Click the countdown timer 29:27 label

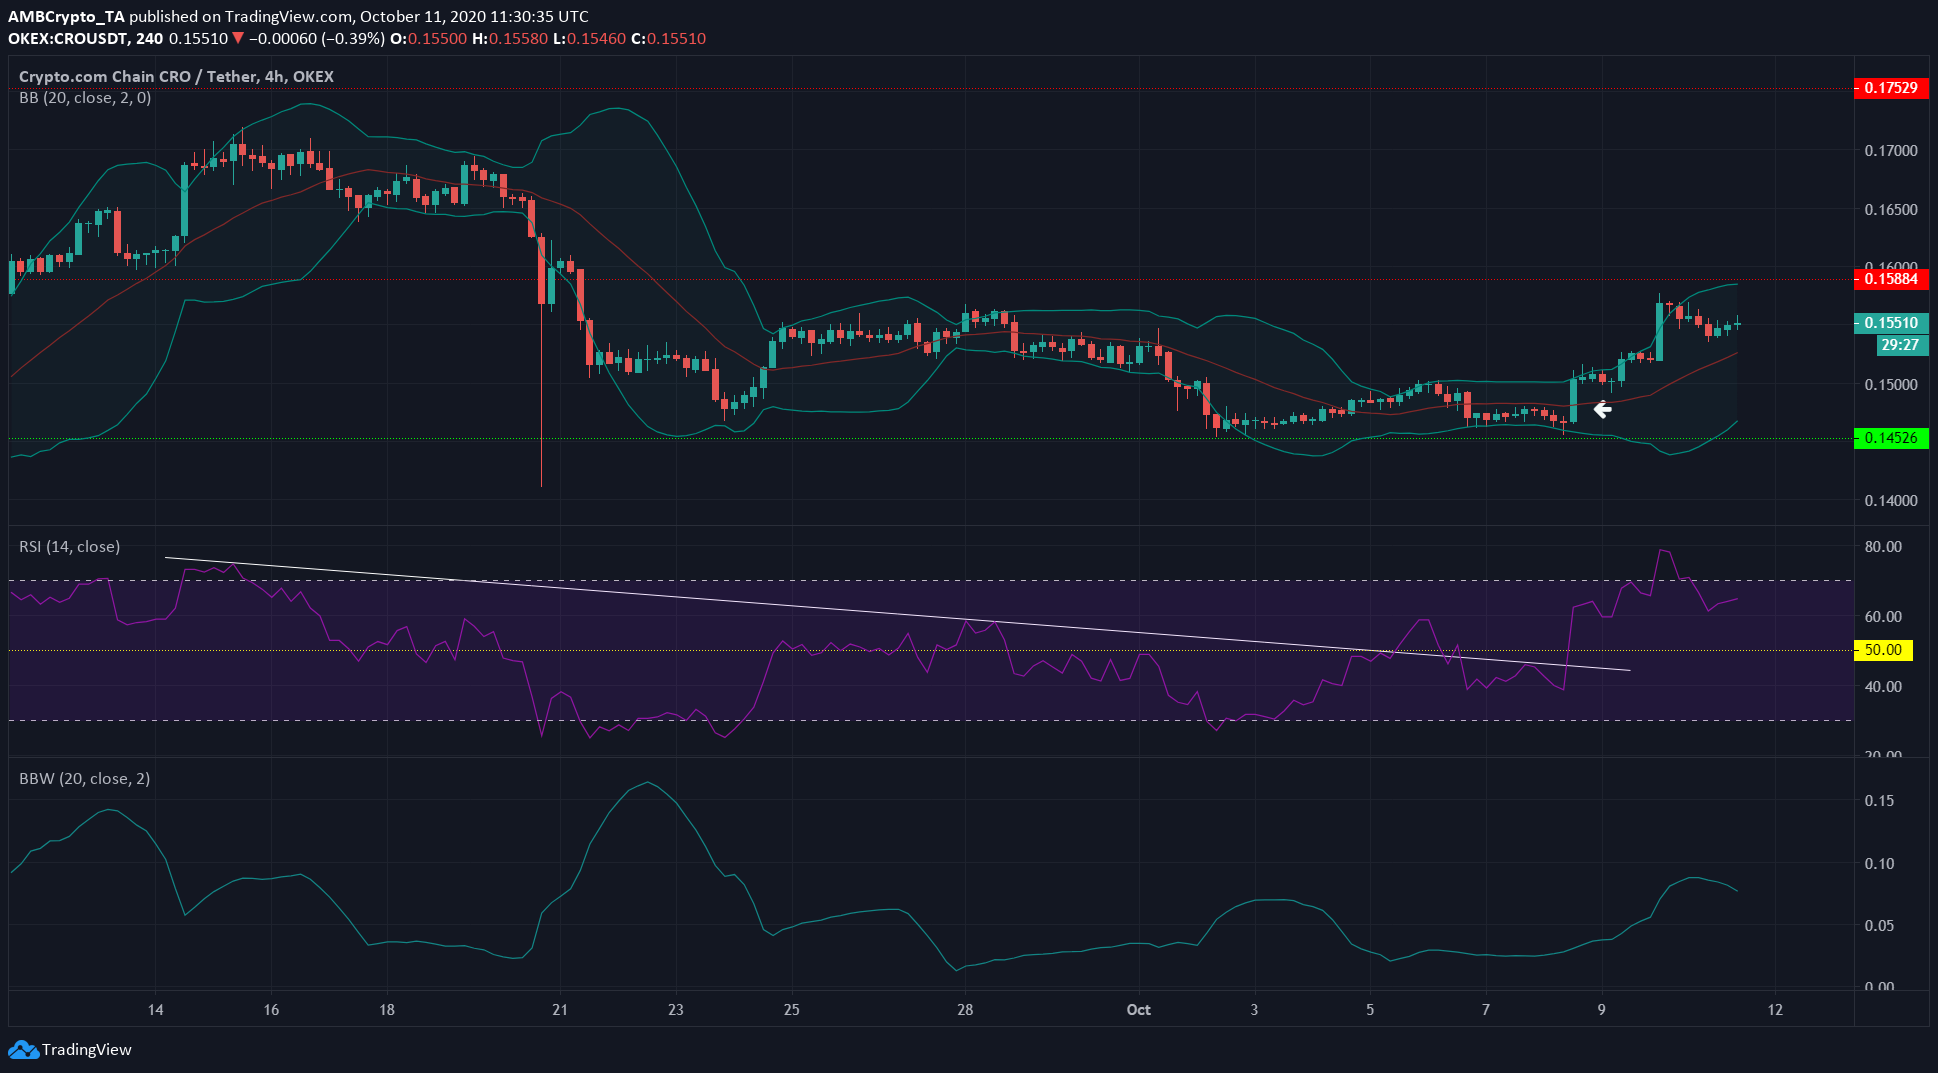pyautogui.click(x=1900, y=345)
